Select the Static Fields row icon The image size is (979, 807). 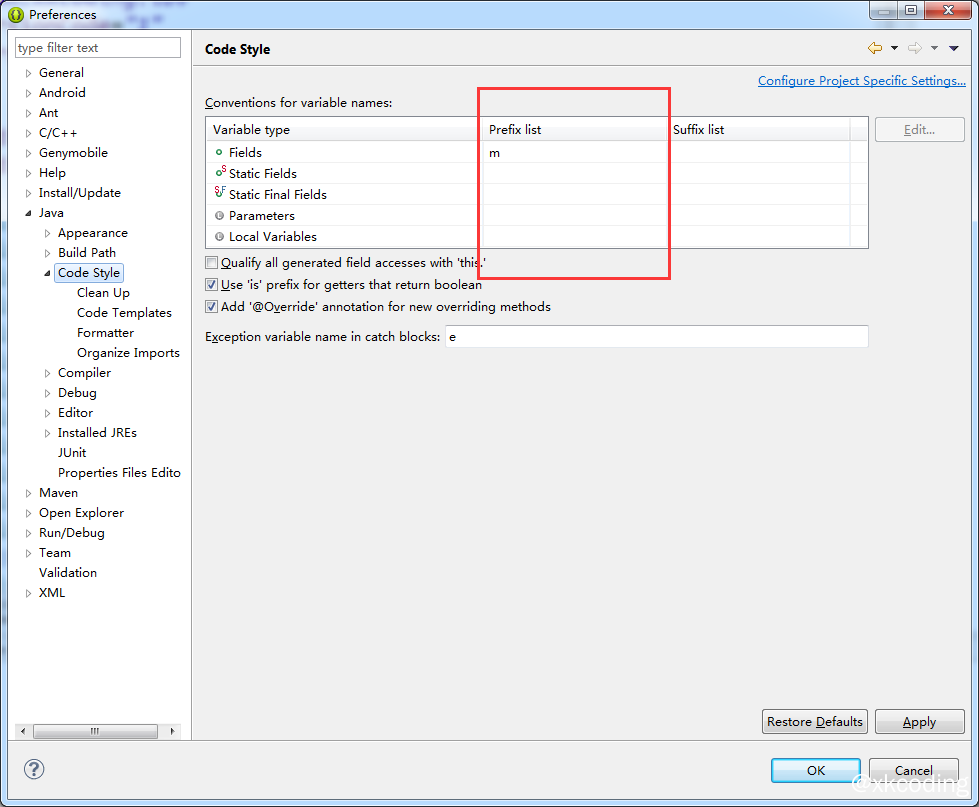[220, 173]
